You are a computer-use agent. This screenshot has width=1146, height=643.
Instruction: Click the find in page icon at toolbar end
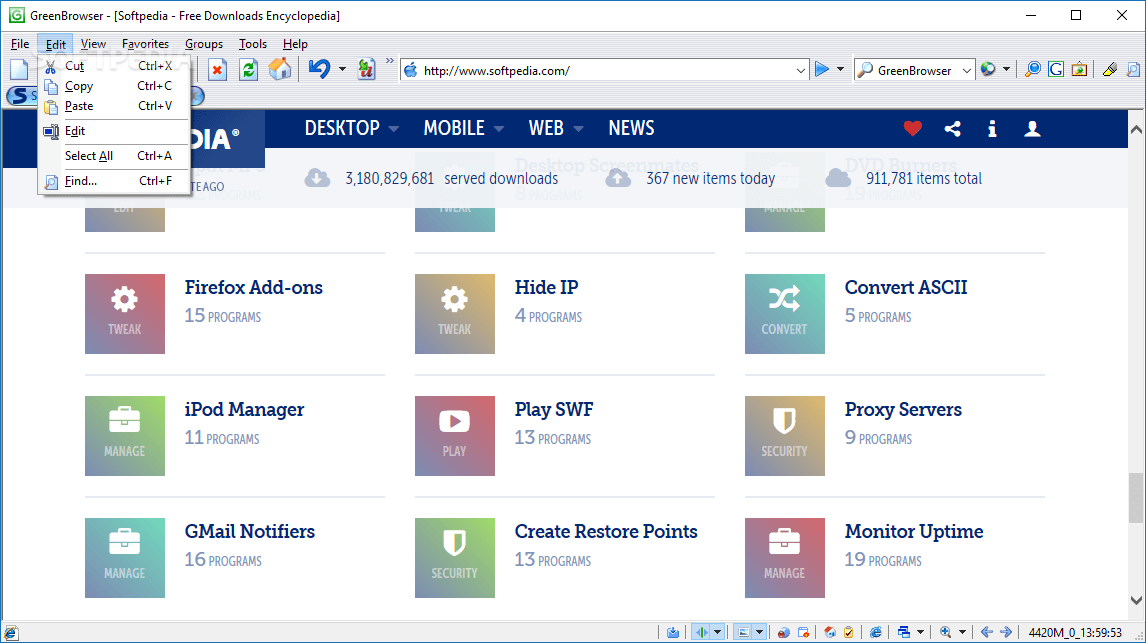tap(1133, 70)
